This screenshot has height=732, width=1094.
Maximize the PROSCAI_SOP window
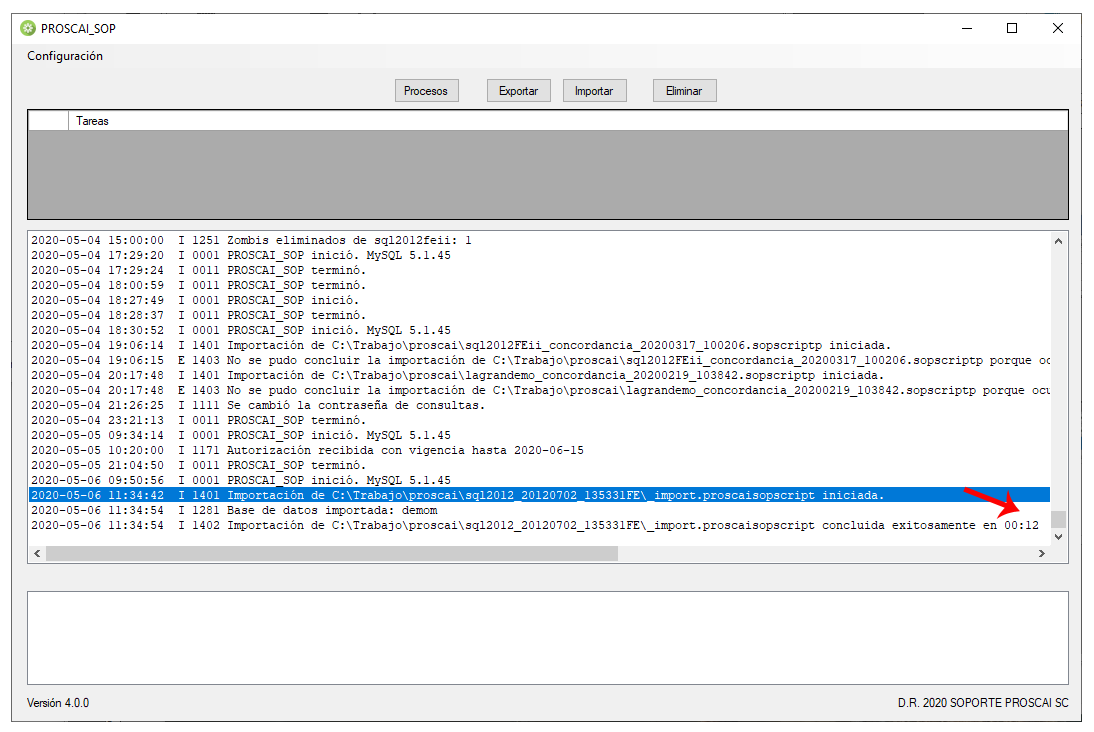(1012, 28)
